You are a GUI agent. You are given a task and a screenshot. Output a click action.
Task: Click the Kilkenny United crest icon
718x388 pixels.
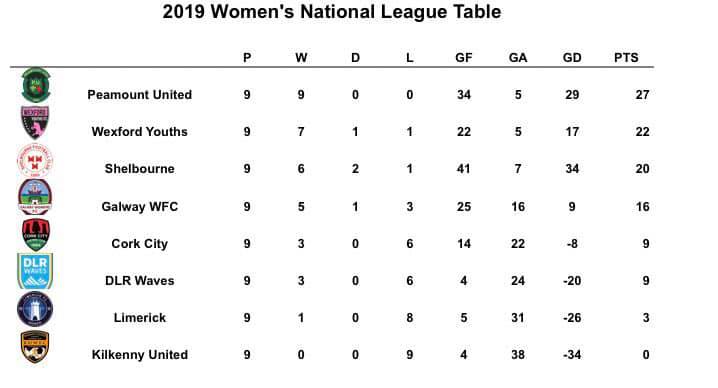[x=35, y=346]
